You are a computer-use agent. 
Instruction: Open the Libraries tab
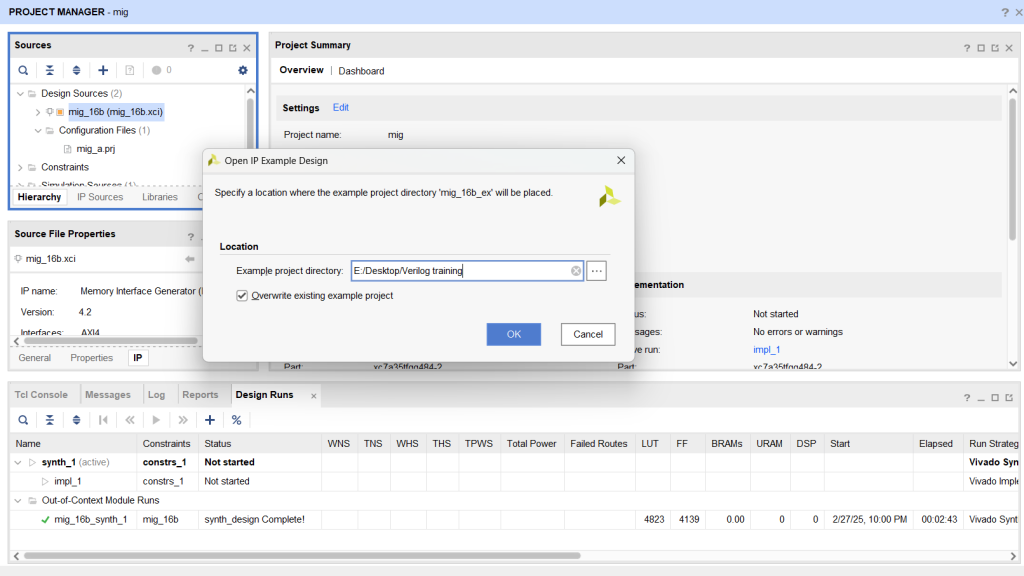pos(159,197)
